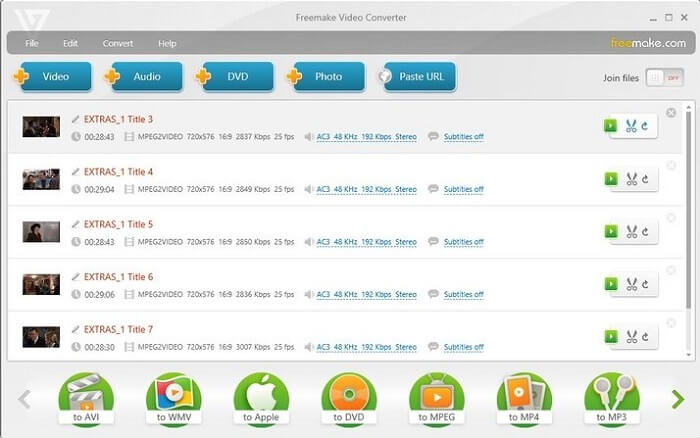Open the scissors editor for Title 7
Image resolution: width=700 pixels, height=438 pixels.
coord(631,336)
